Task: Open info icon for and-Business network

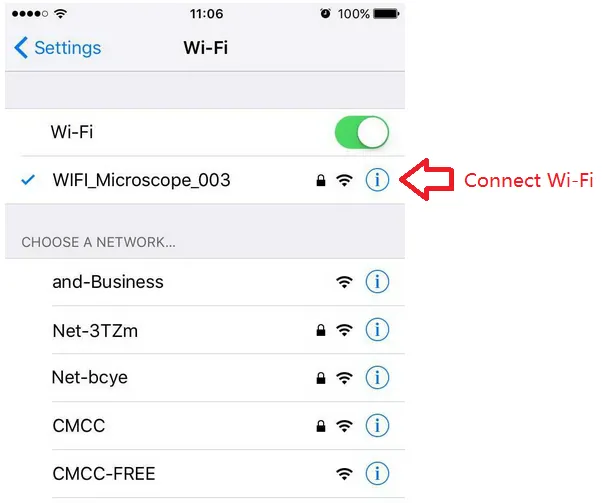Action: coord(377,281)
